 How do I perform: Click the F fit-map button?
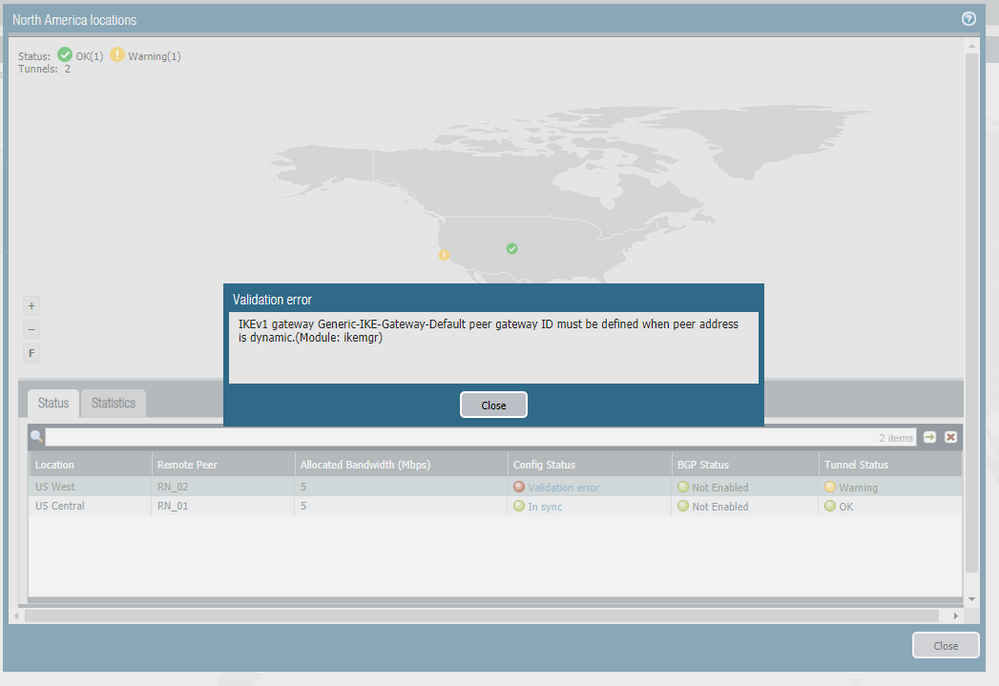point(32,353)
